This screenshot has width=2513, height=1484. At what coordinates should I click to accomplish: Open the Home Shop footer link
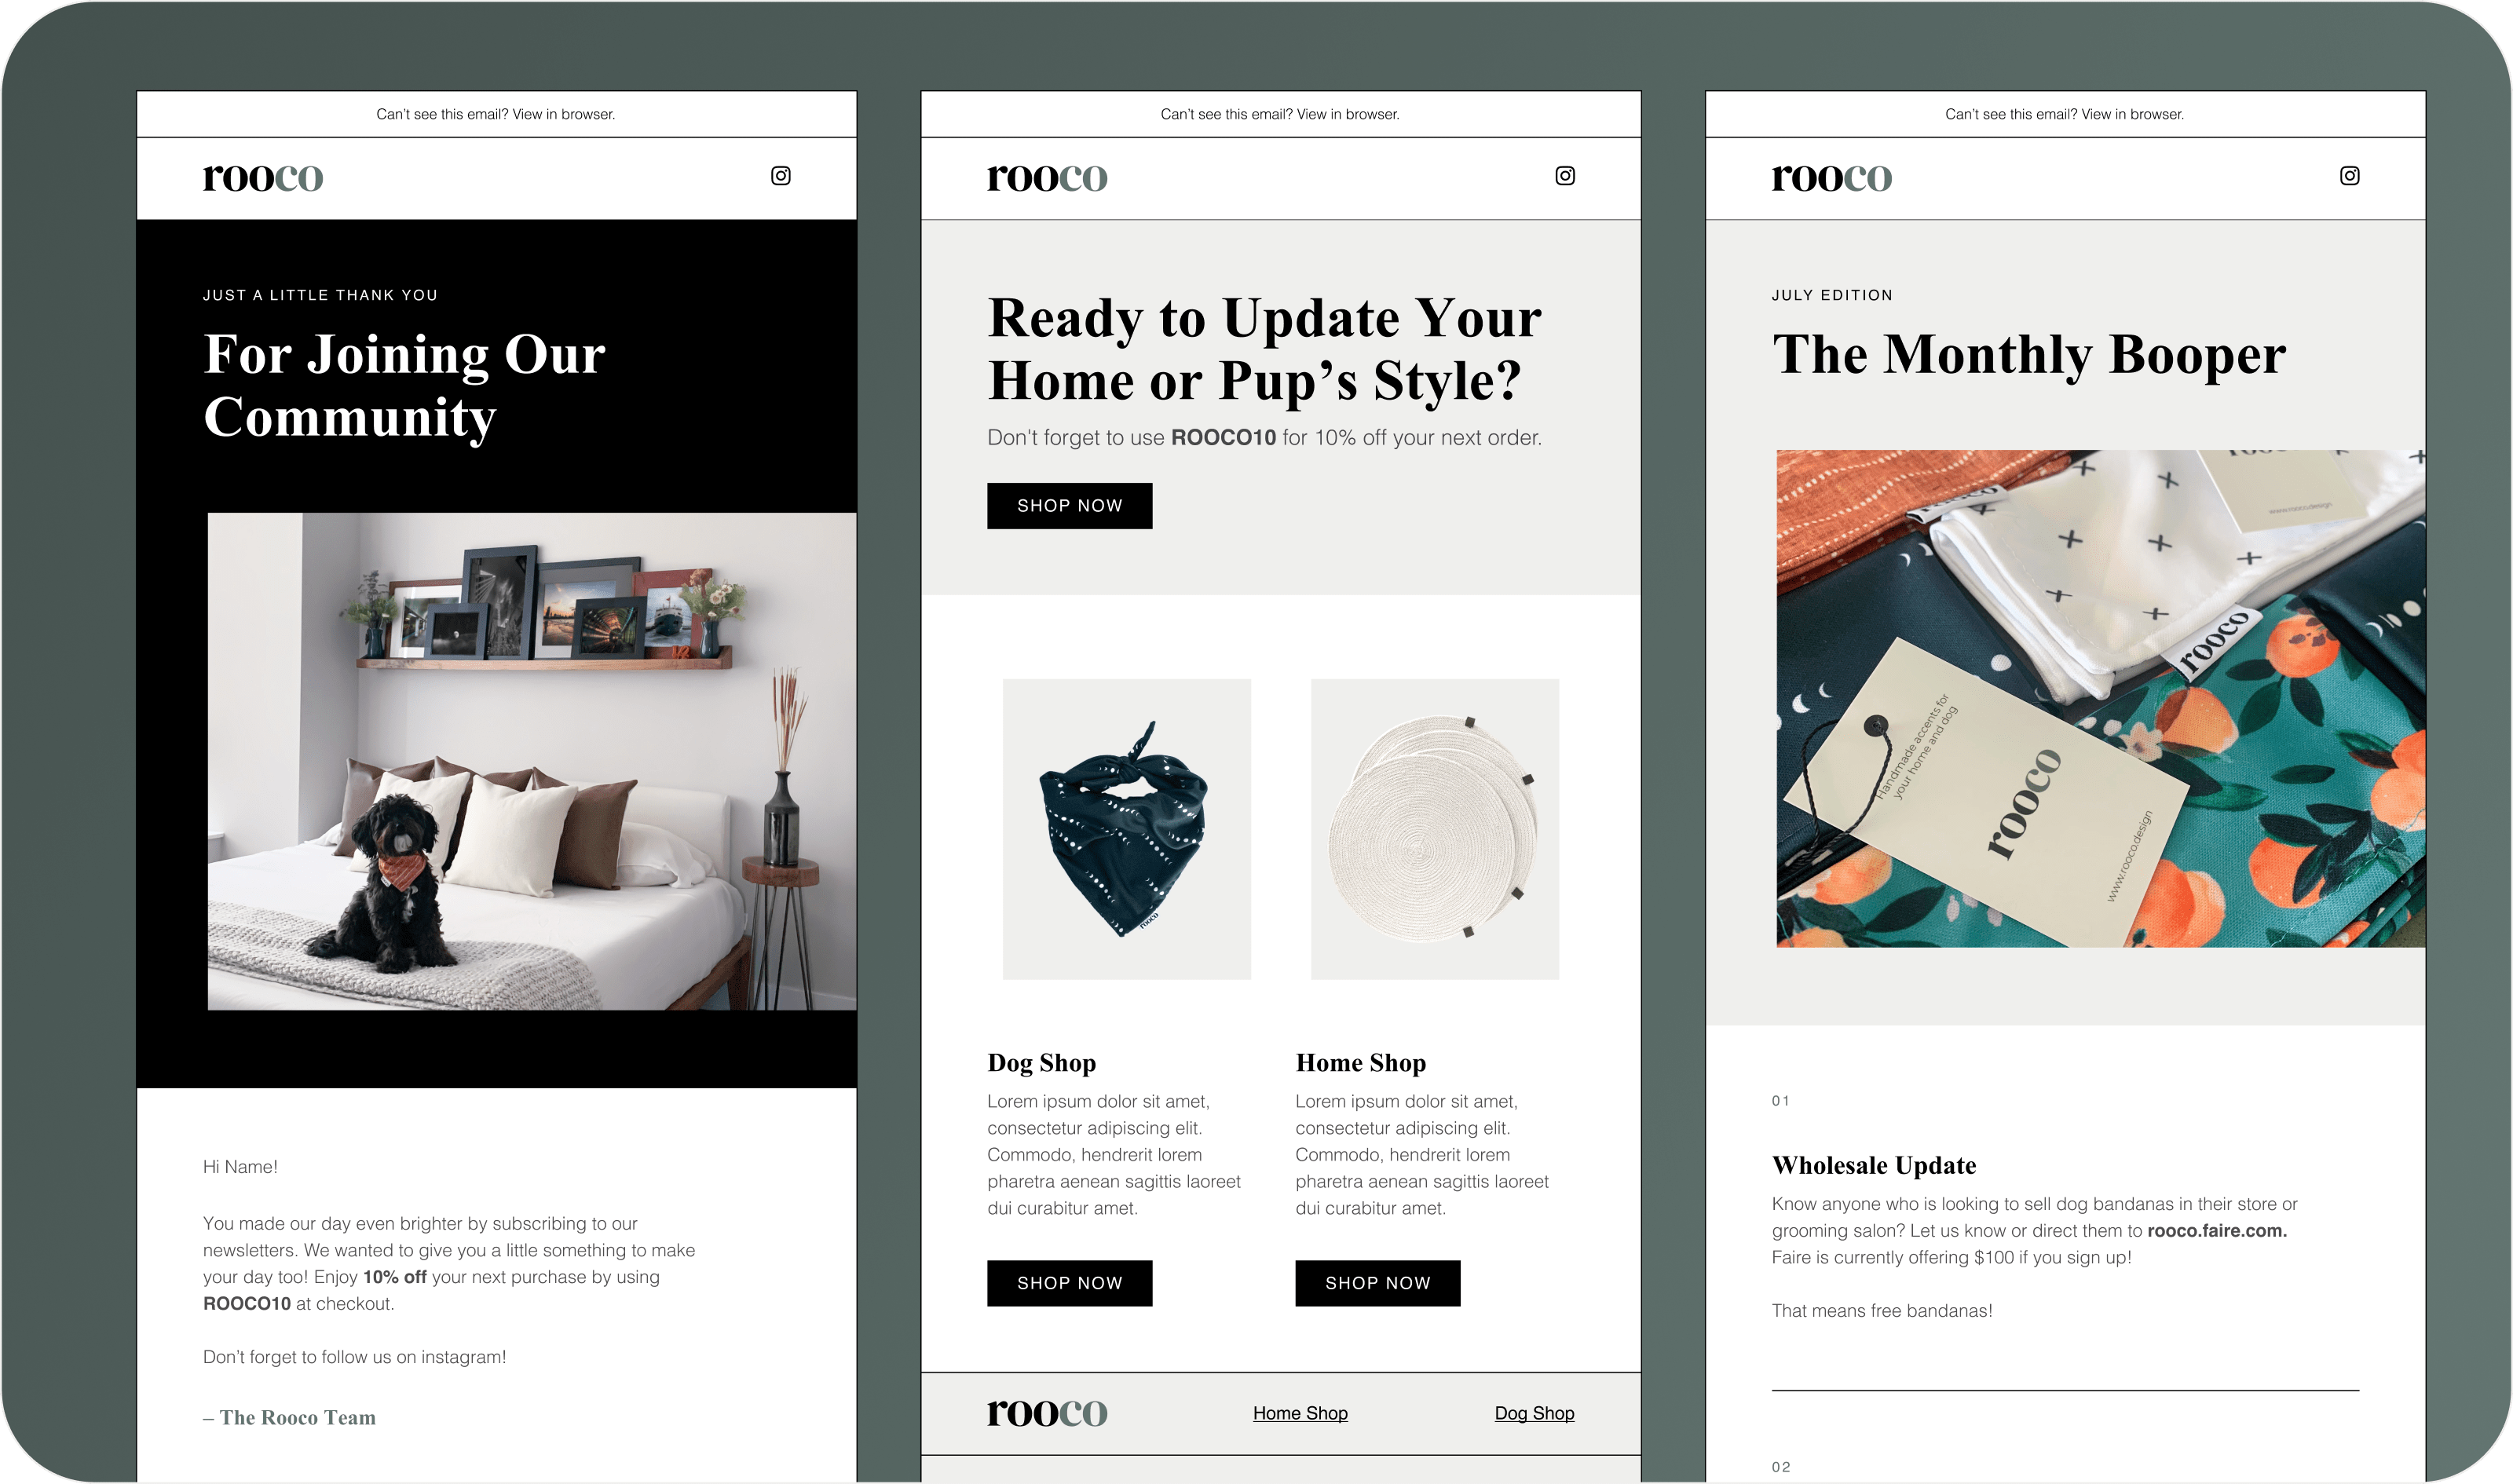point(1300,1413)
